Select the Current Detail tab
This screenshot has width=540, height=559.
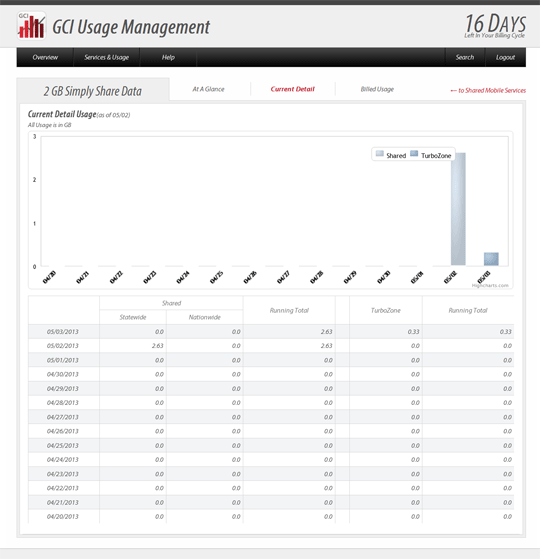click(x=293, y=89)
